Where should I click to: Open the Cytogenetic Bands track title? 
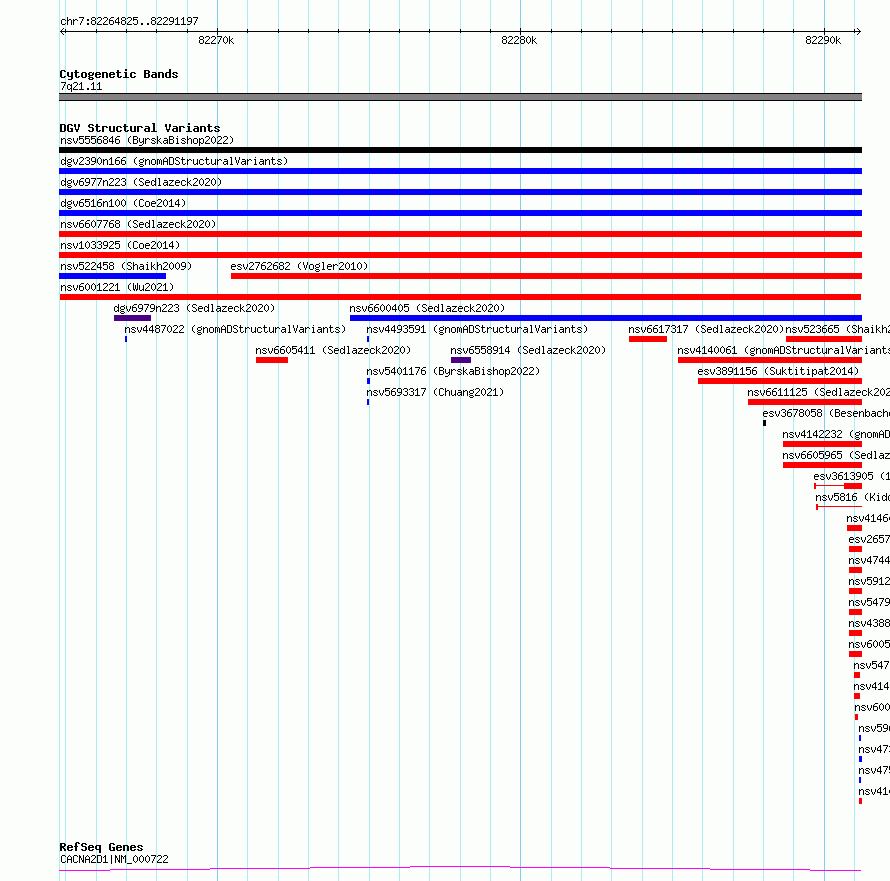(119, 74)
